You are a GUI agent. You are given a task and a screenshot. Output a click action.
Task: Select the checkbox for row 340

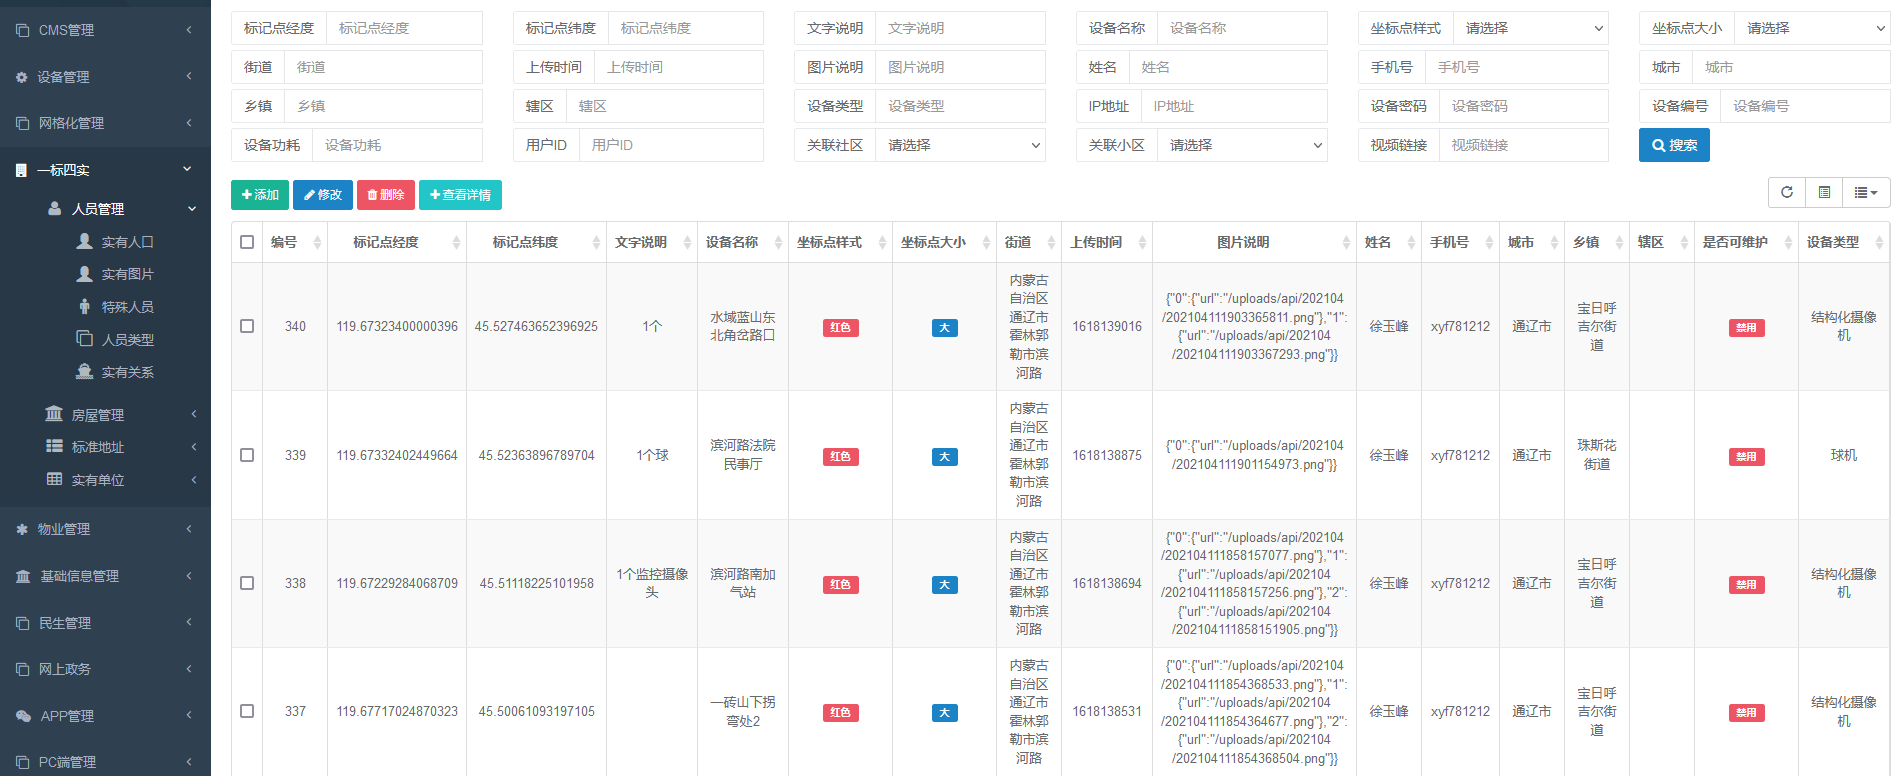tap(247, 326)
